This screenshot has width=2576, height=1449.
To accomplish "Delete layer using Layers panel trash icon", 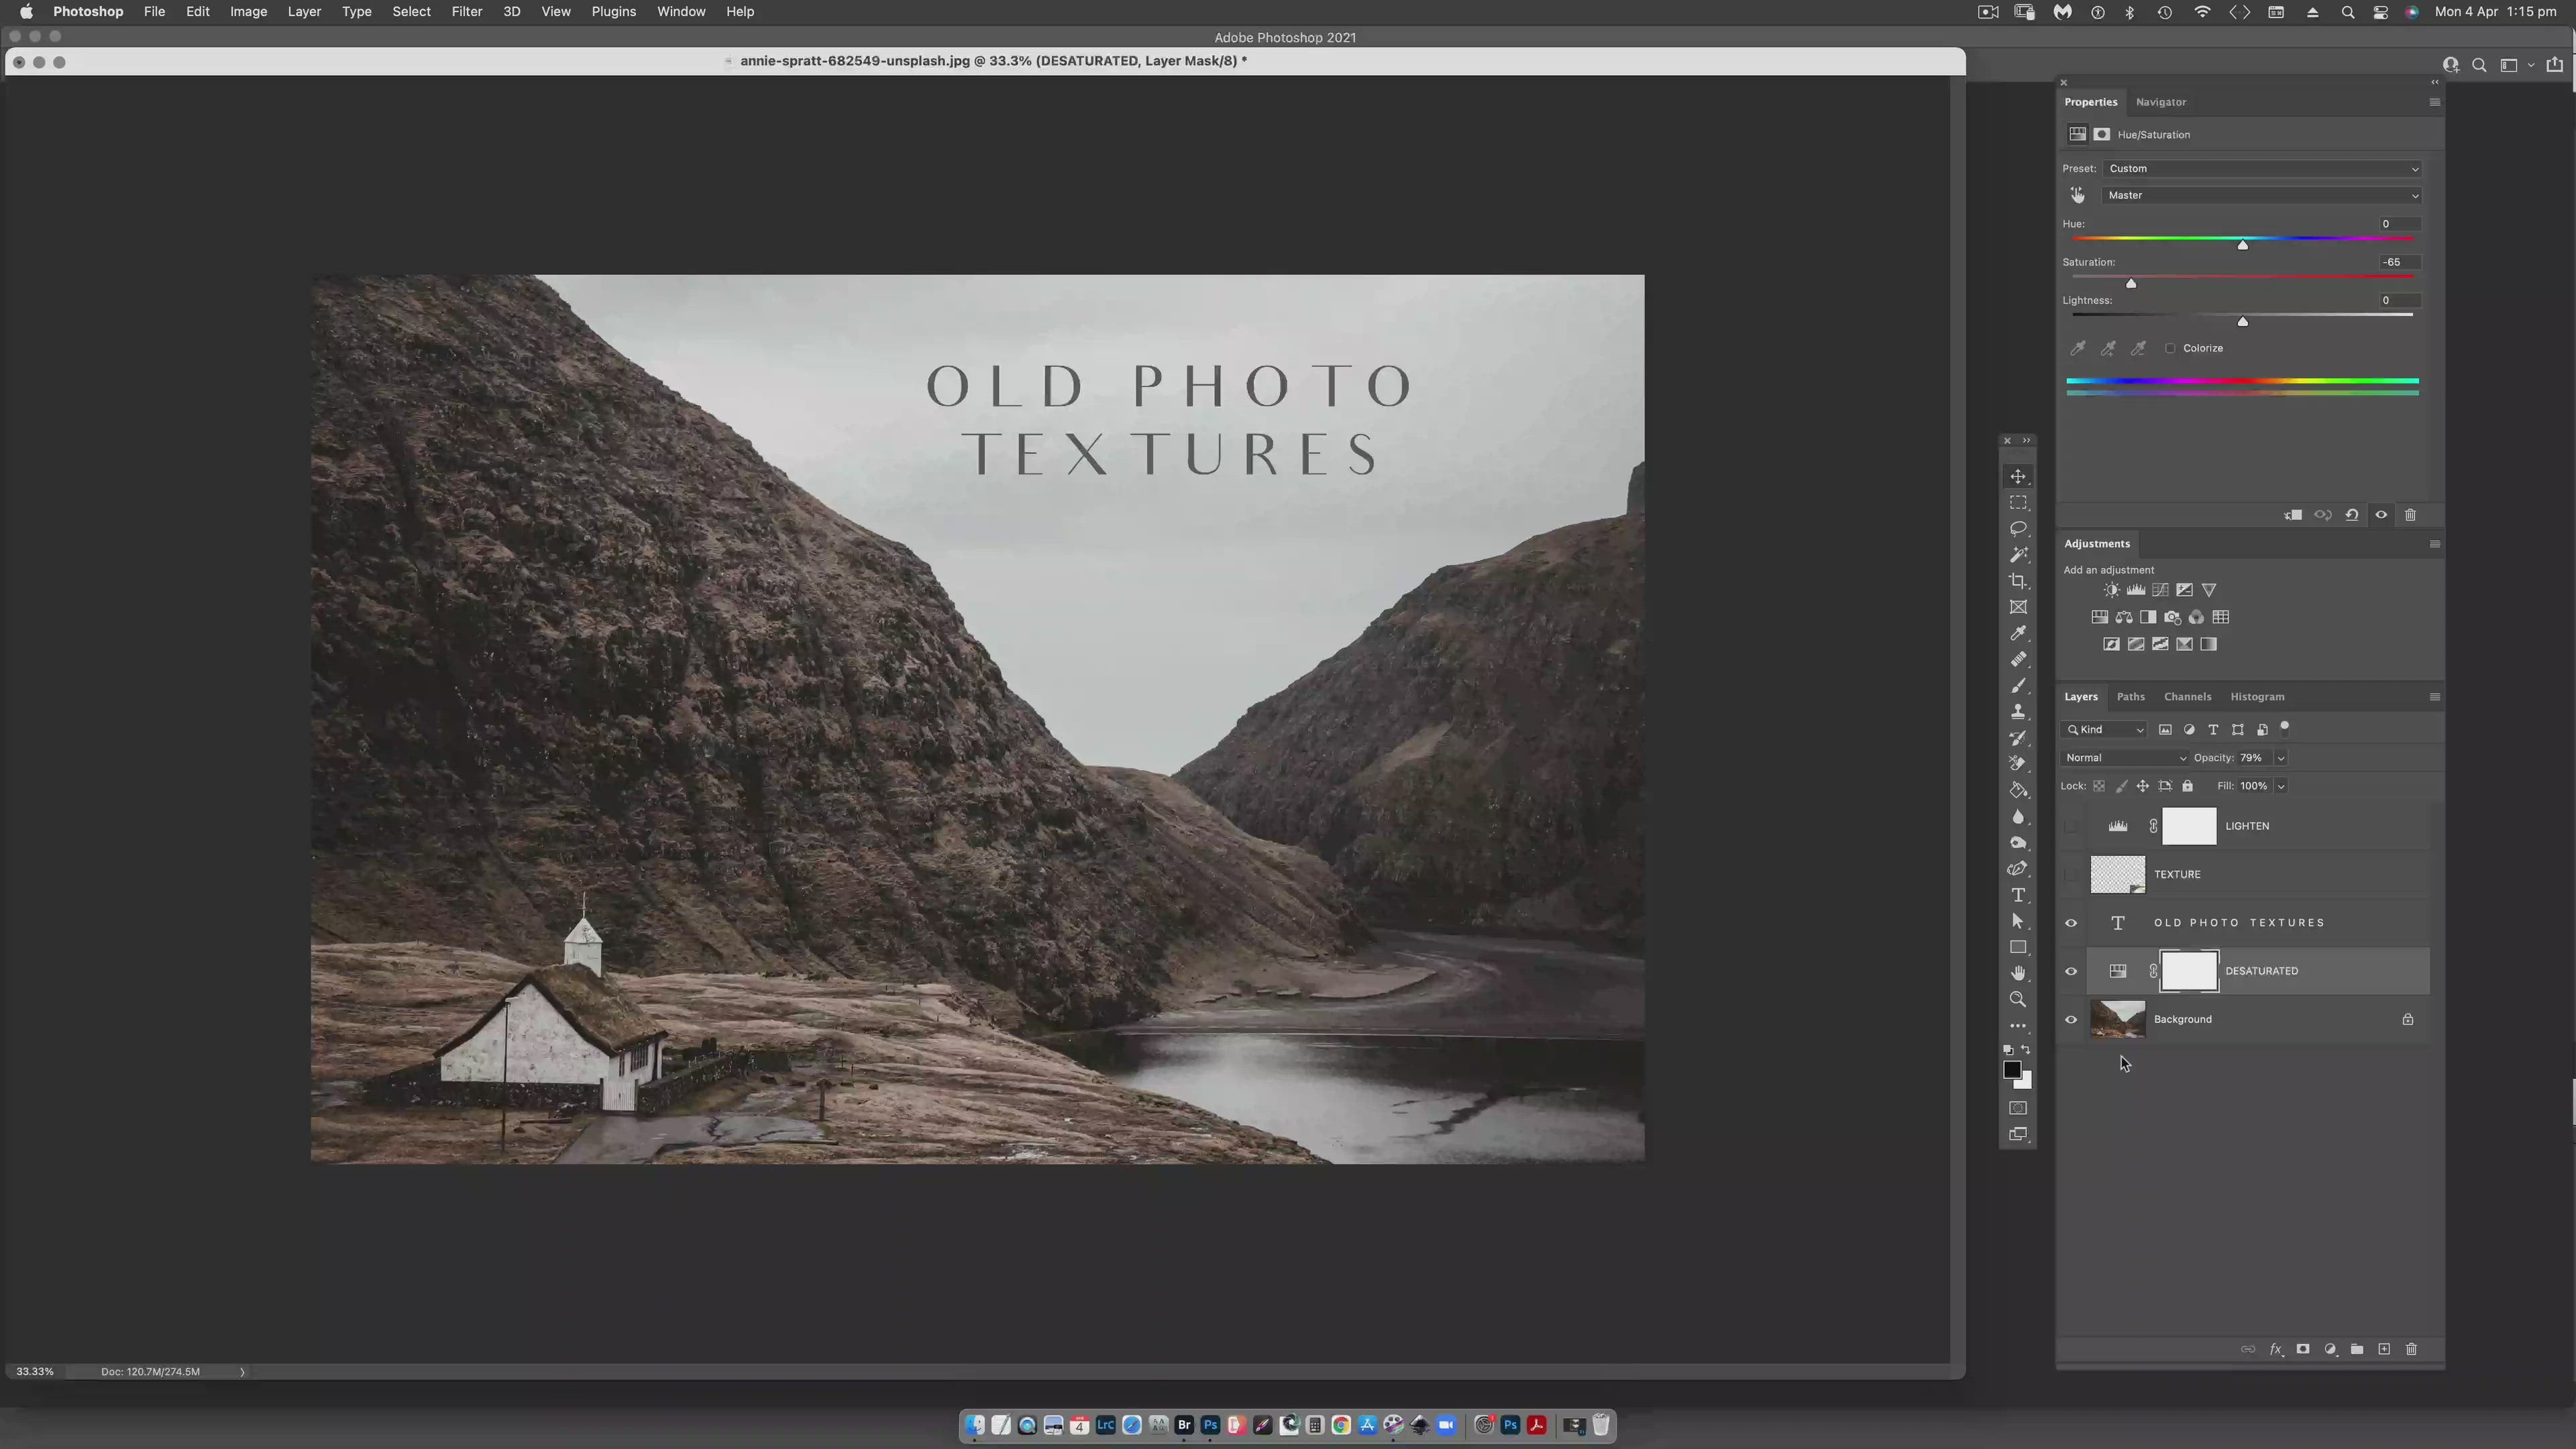I will [2411, 1349].
